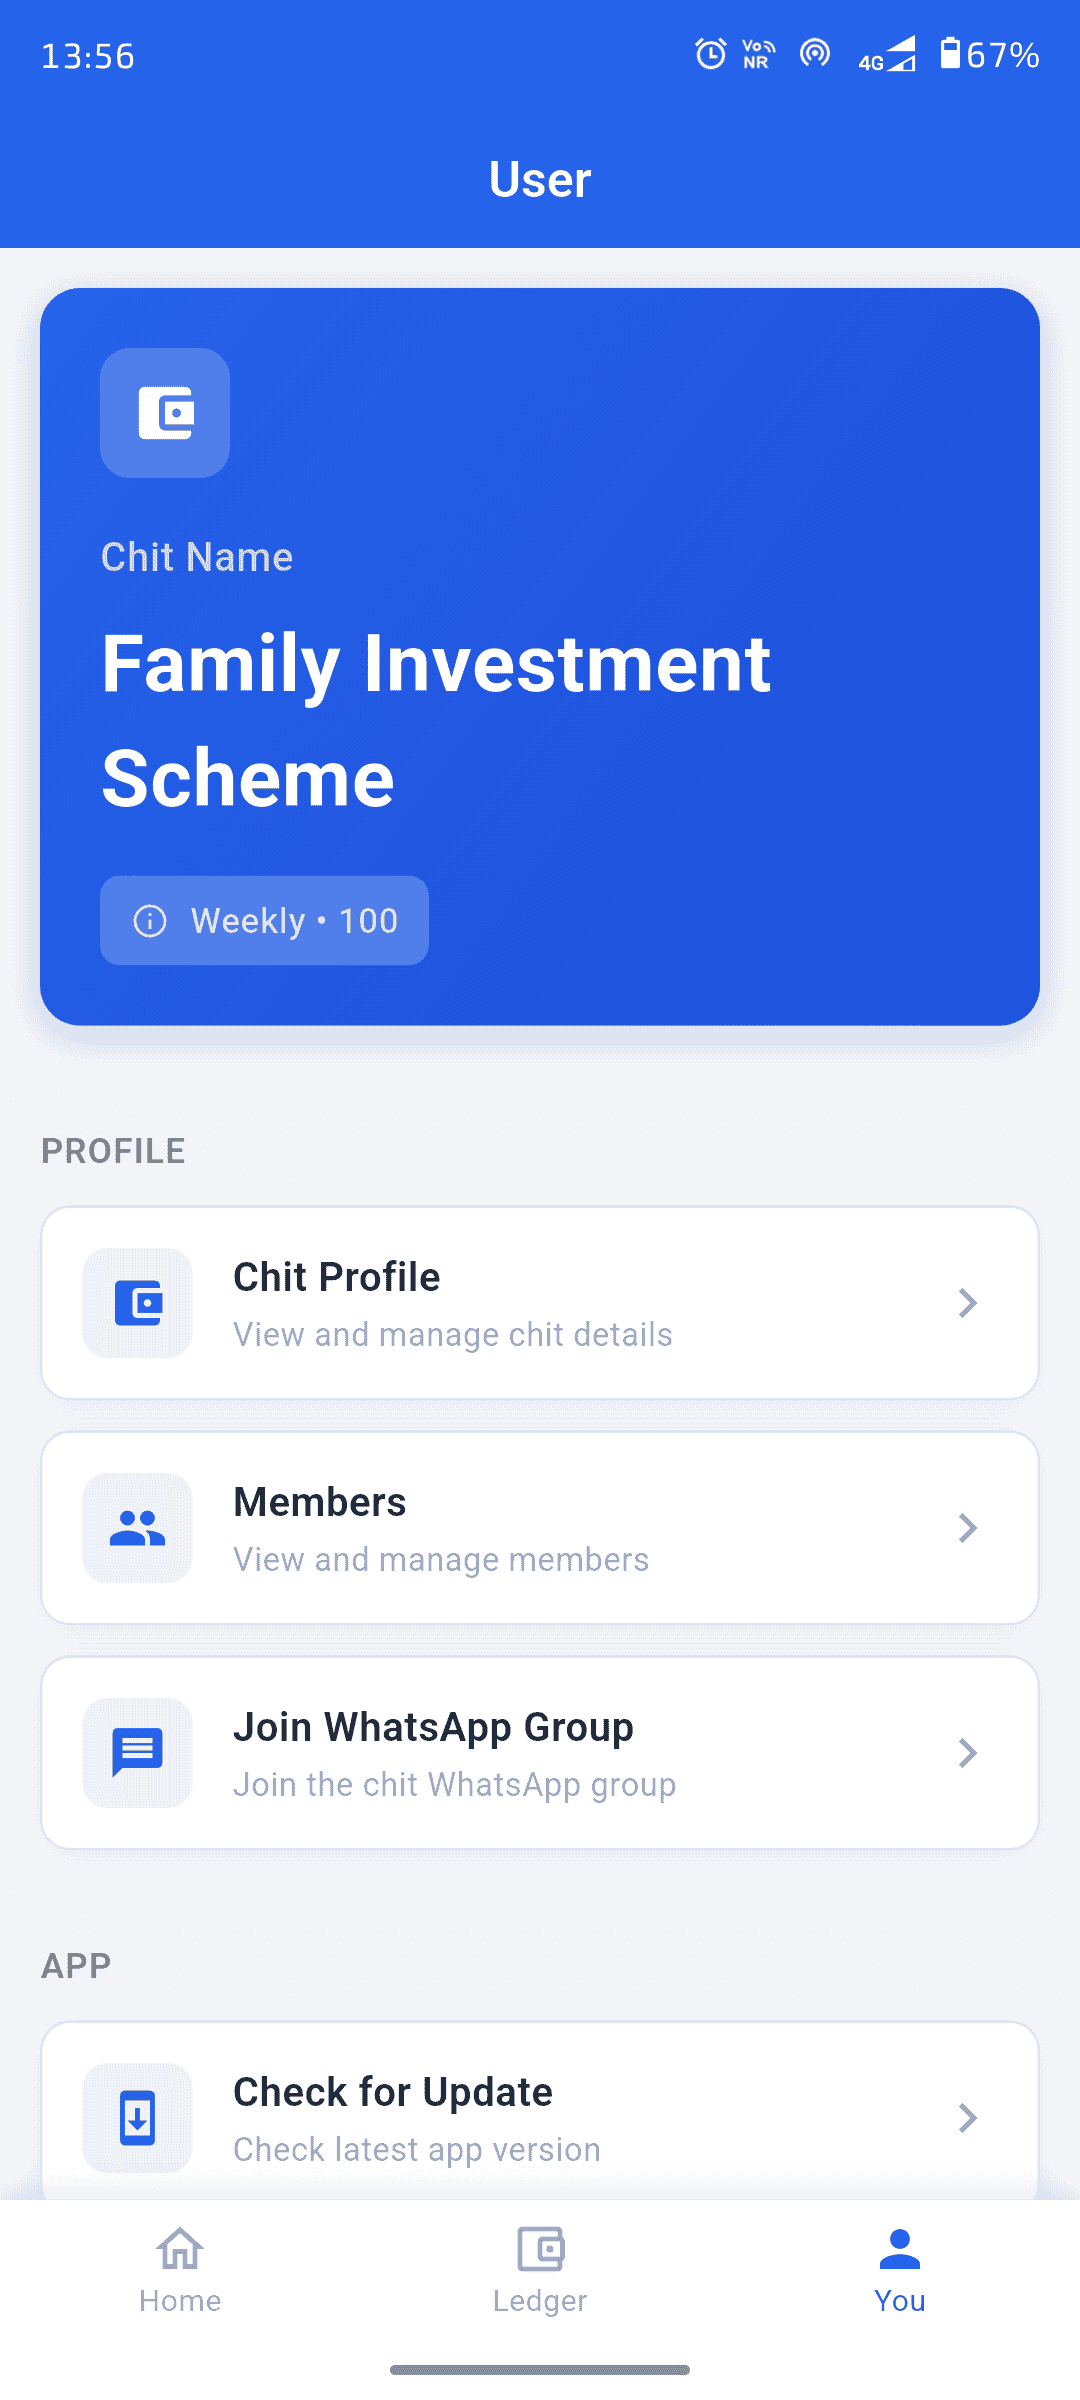Screen dimensions: 1080x2400
Task: Tap the Chit Profile wallet icon
Action: (x=138, y=1303)
